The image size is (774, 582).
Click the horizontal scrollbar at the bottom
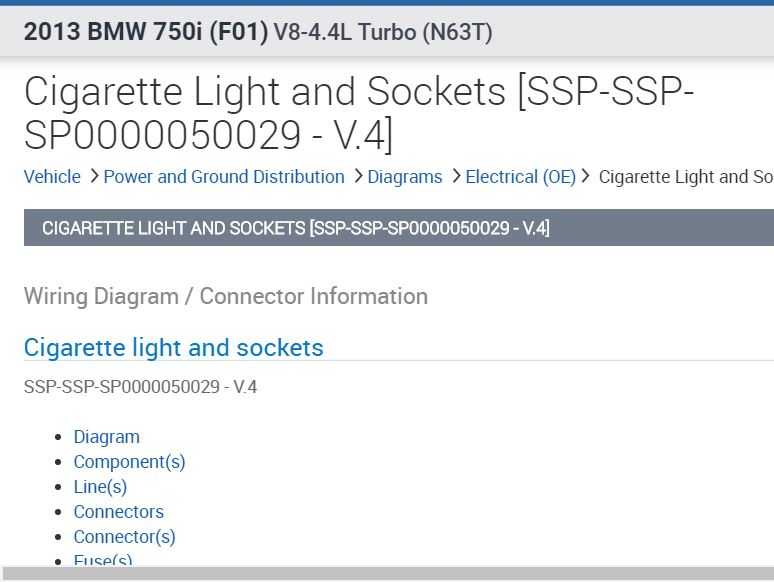coord(387,574)
